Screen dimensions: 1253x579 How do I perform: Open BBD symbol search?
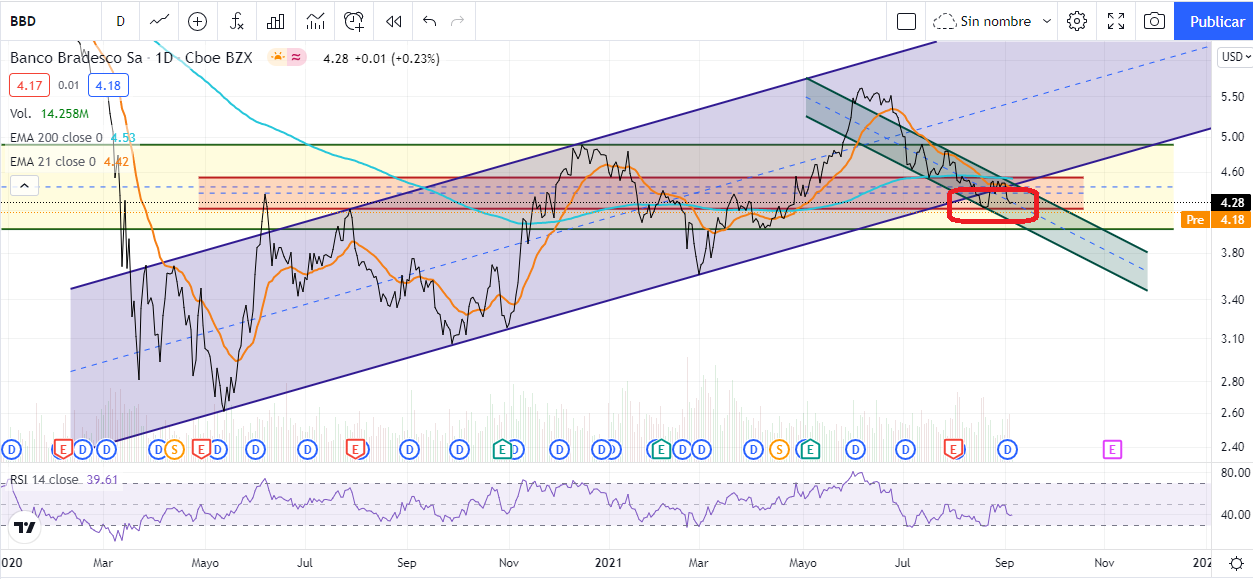coord(40,21)
